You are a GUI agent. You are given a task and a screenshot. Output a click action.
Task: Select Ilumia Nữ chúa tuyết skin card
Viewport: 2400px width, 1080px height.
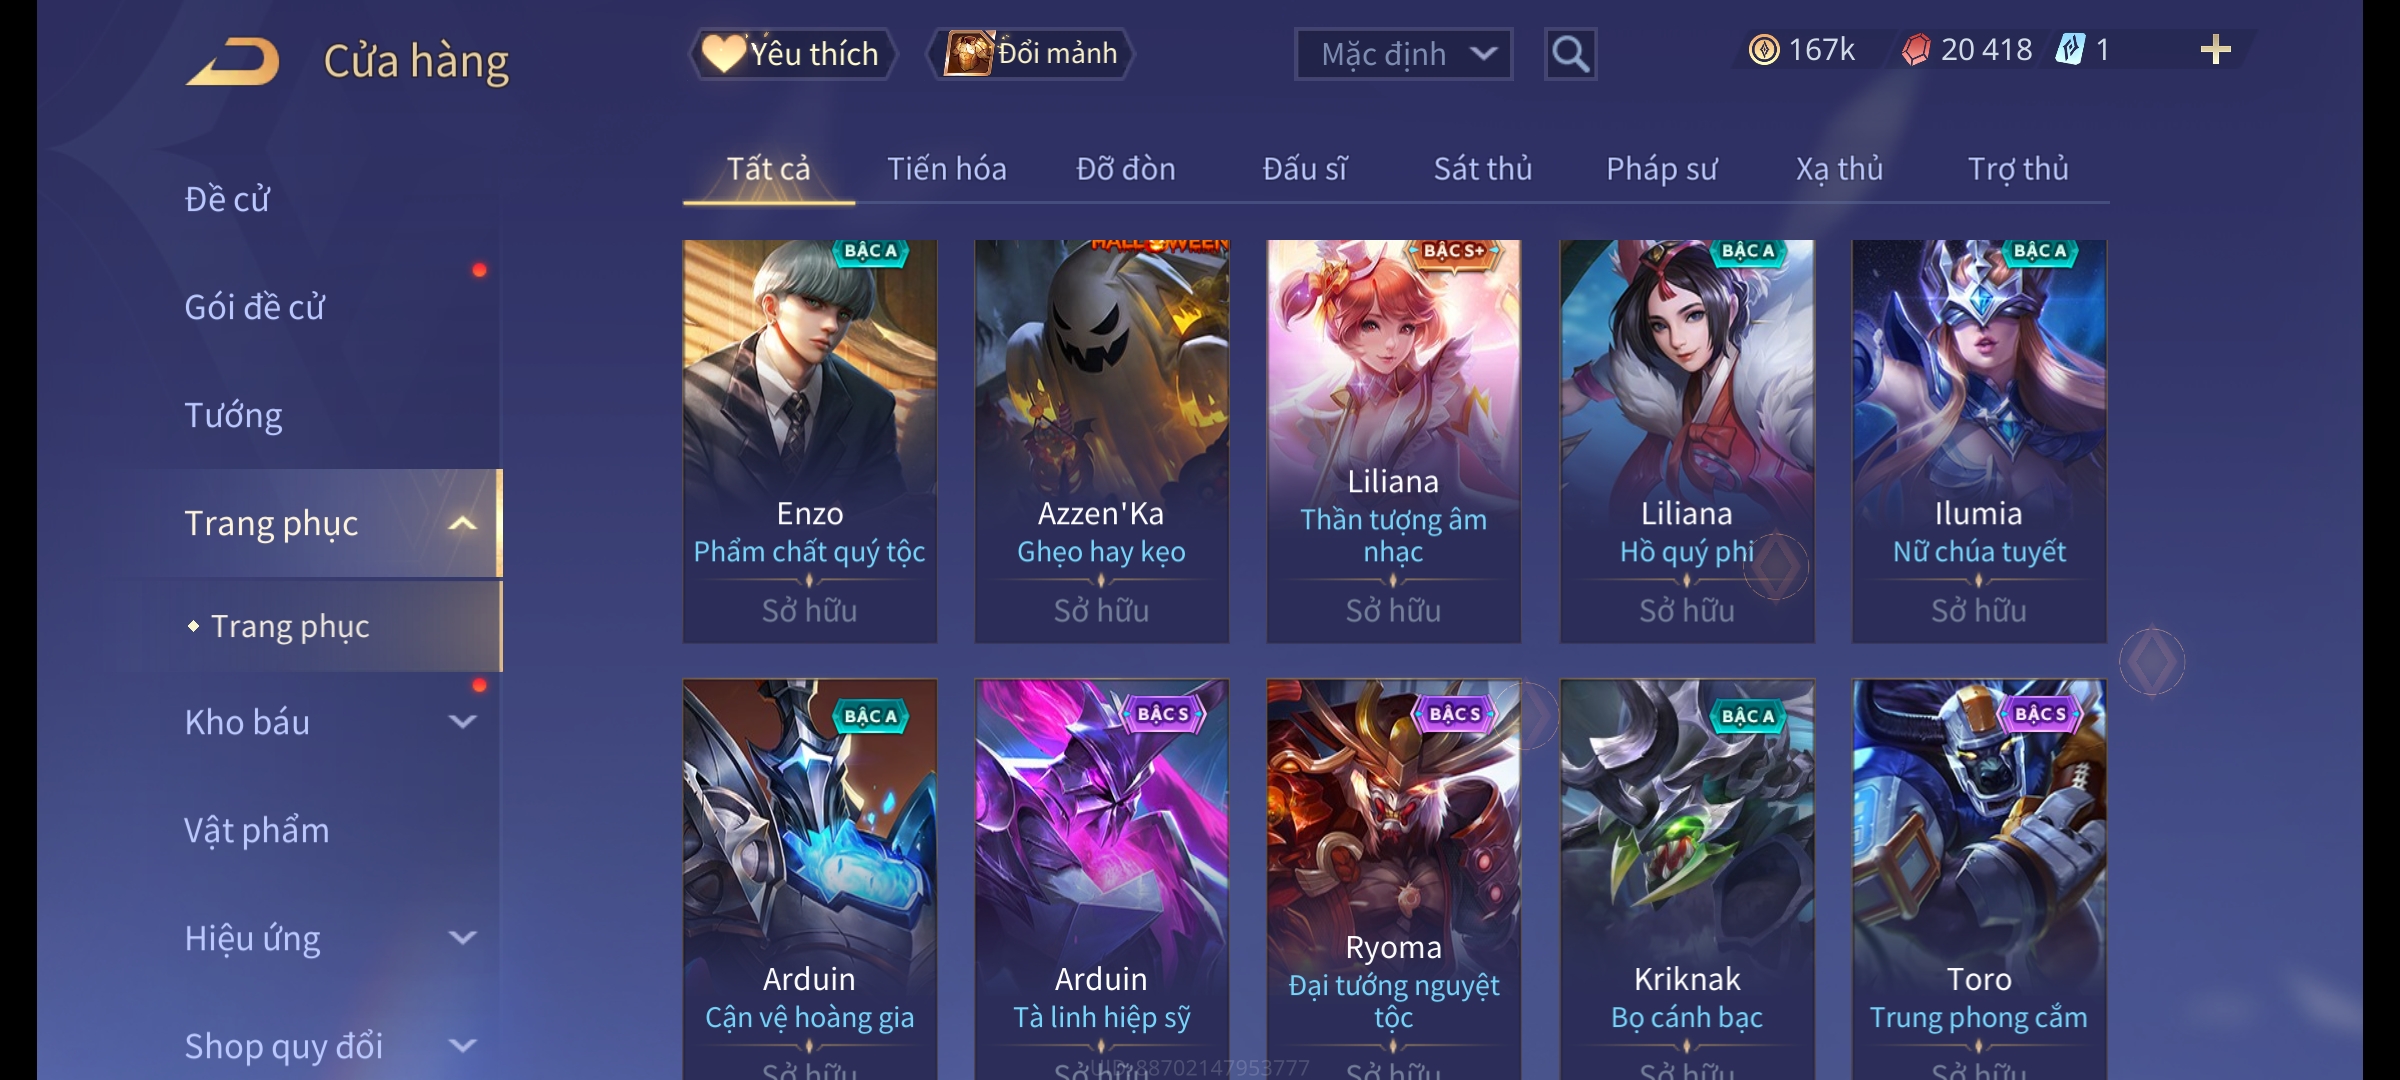click(1979, 441)
